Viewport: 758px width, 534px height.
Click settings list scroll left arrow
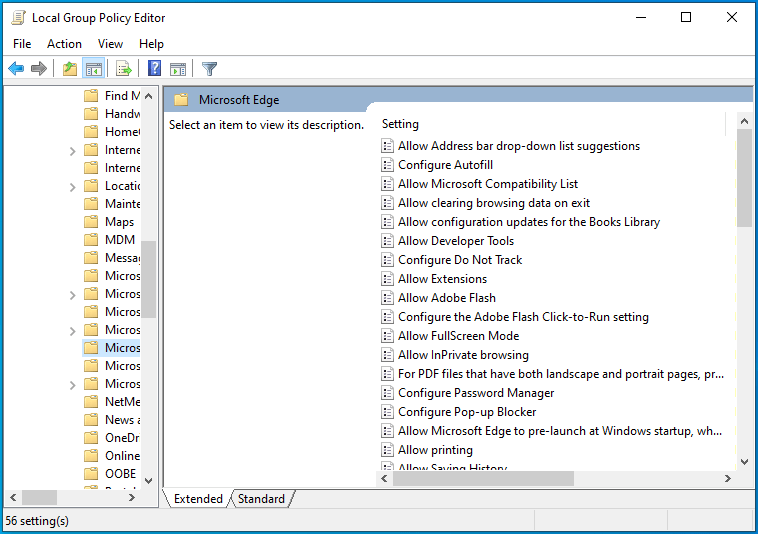384,478
